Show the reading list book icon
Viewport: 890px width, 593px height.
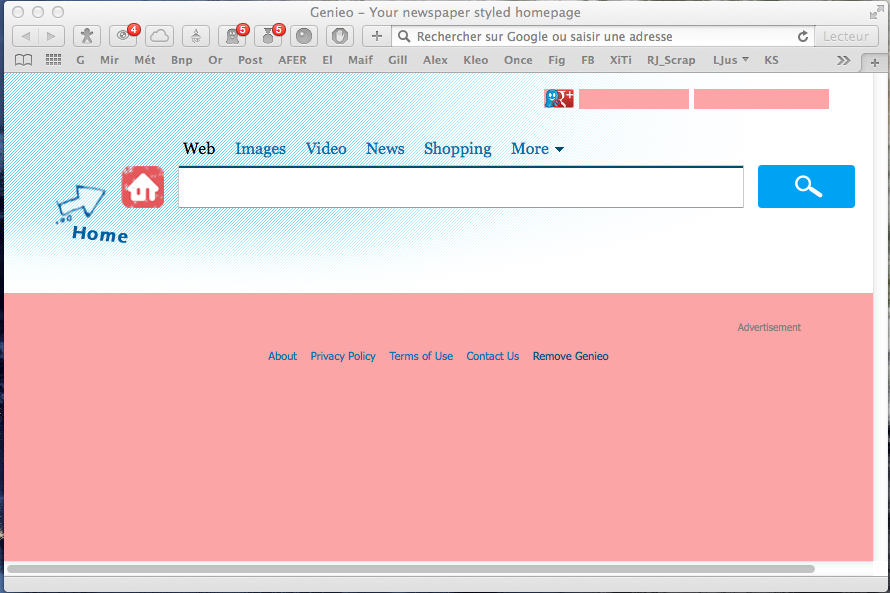click(23, 60)
